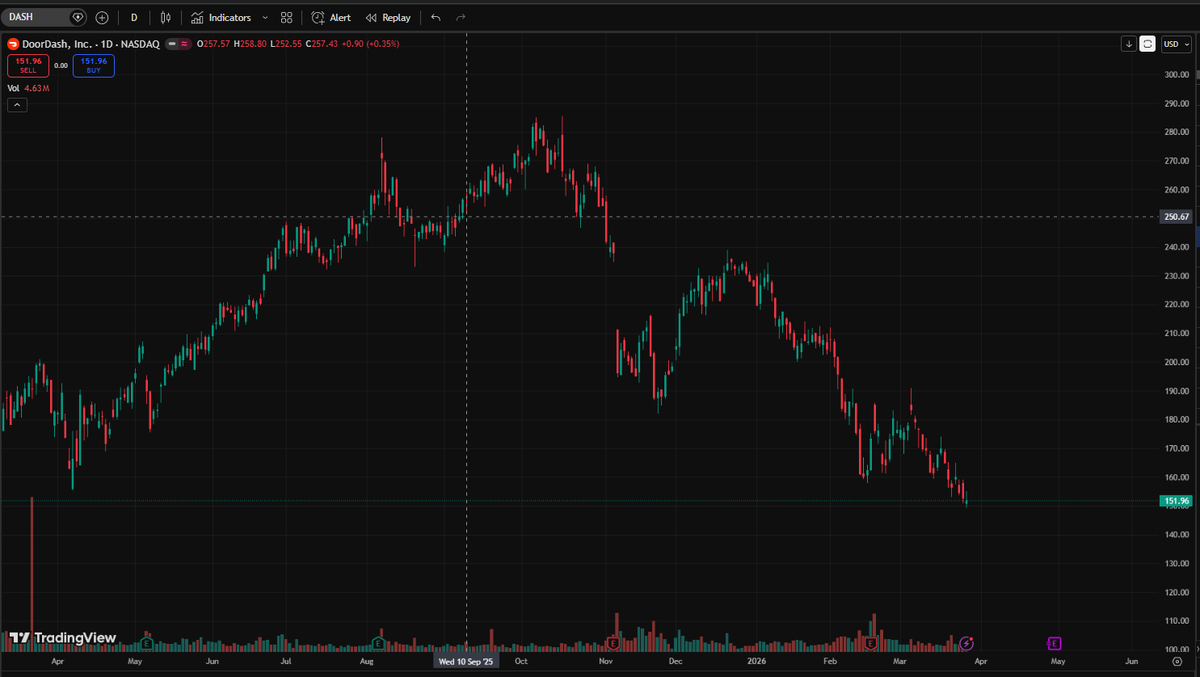Click the Vol 4.63M volume indicator label
Image resolution: width=1200 pixels, height=677 pixels.
28,88
